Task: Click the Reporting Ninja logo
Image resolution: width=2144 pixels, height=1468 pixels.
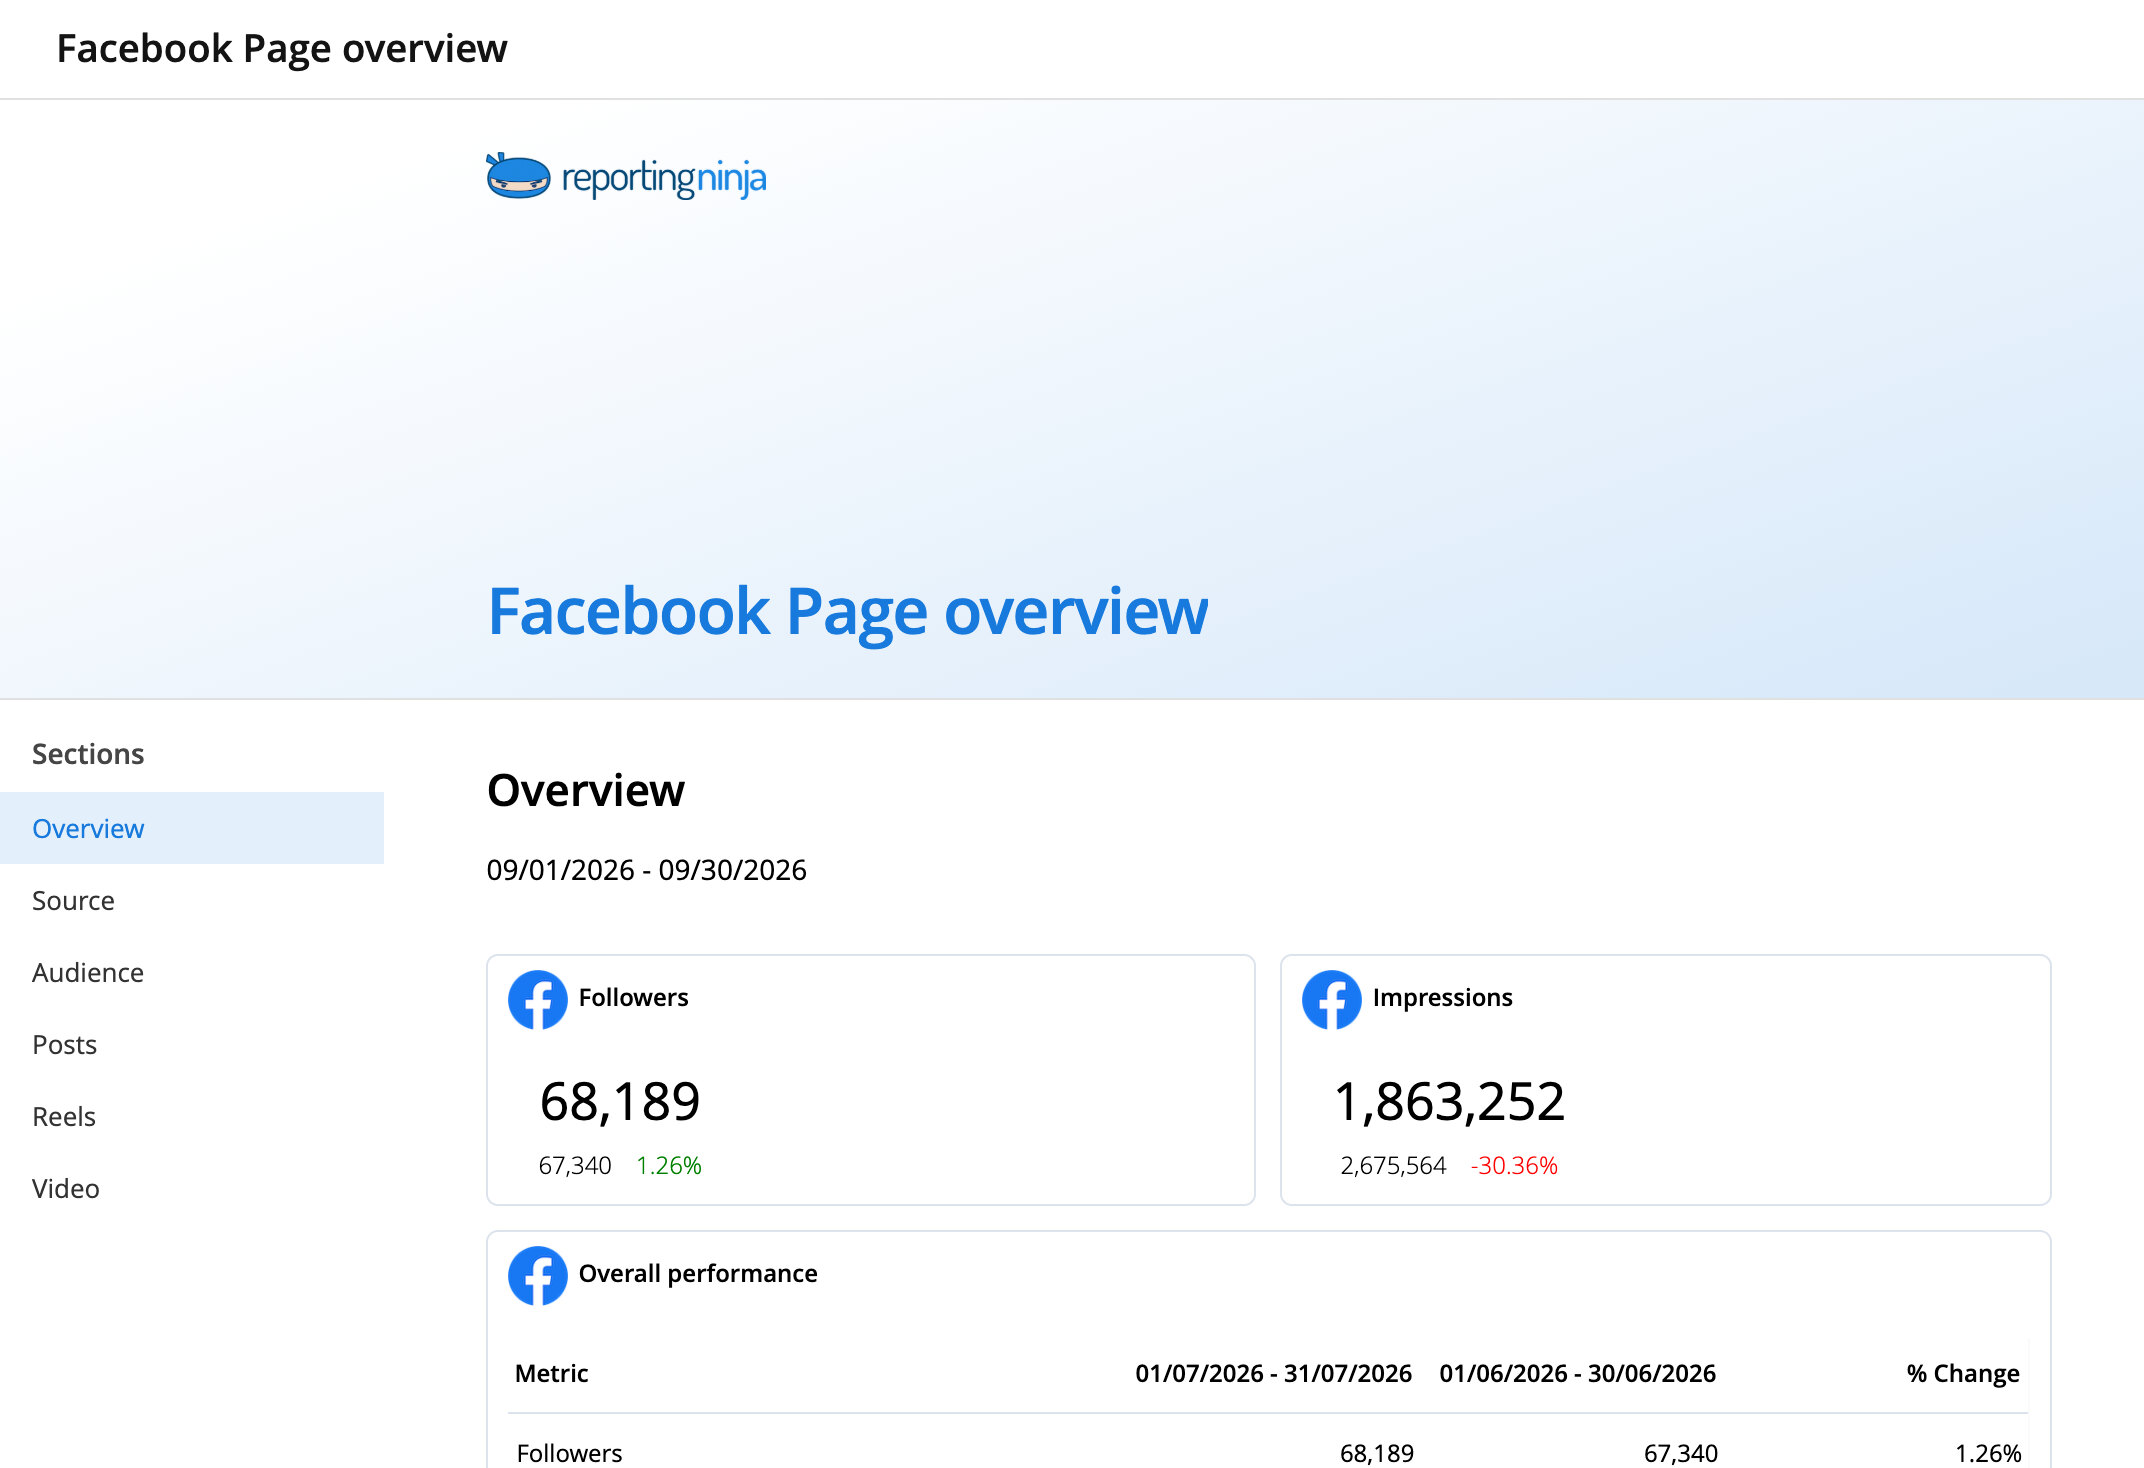Action: point(626,177)
